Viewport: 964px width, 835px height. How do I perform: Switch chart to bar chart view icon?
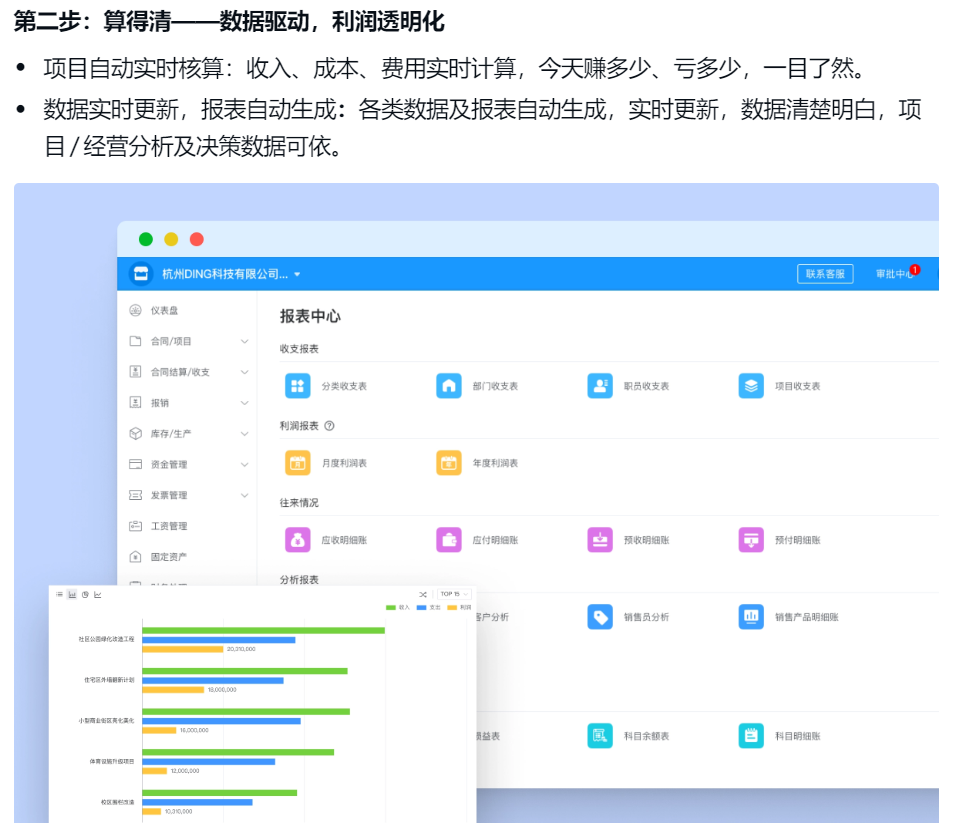coord(72,594)
